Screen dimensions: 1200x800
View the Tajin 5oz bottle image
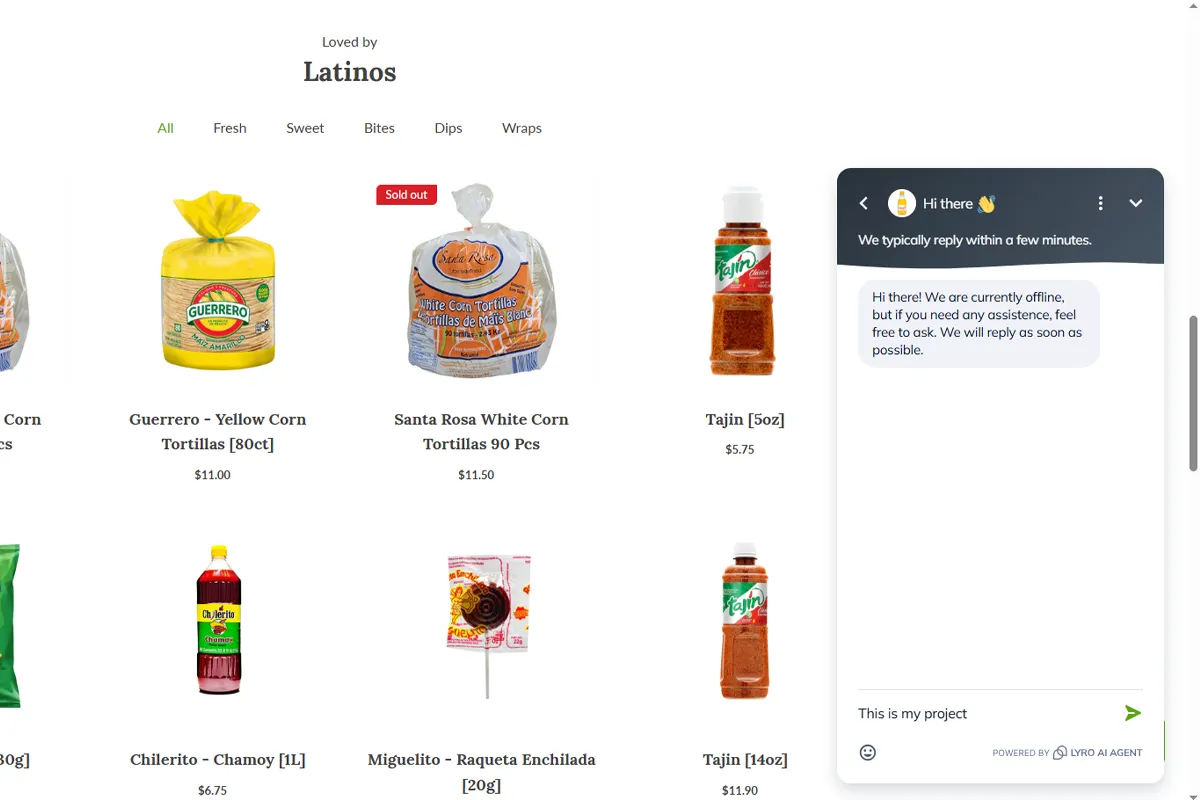pos(744,280)
